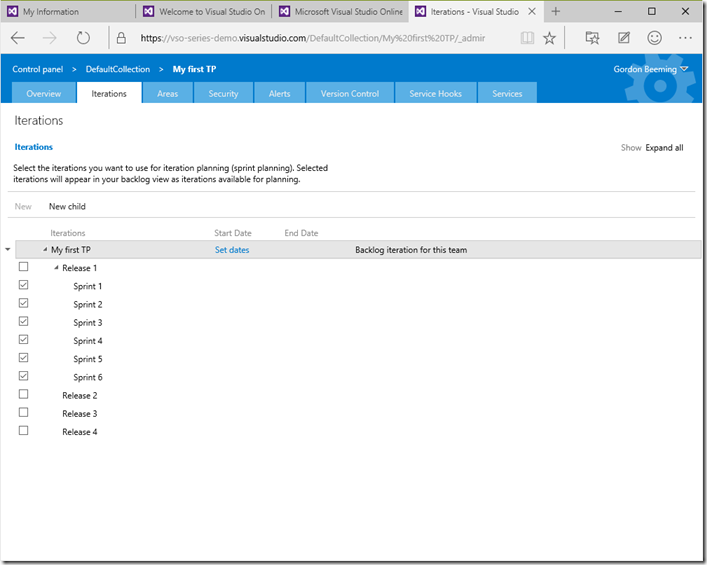
Task: Uncheck the Sprint 5 checkbox
Action: (x=23, y=358)
